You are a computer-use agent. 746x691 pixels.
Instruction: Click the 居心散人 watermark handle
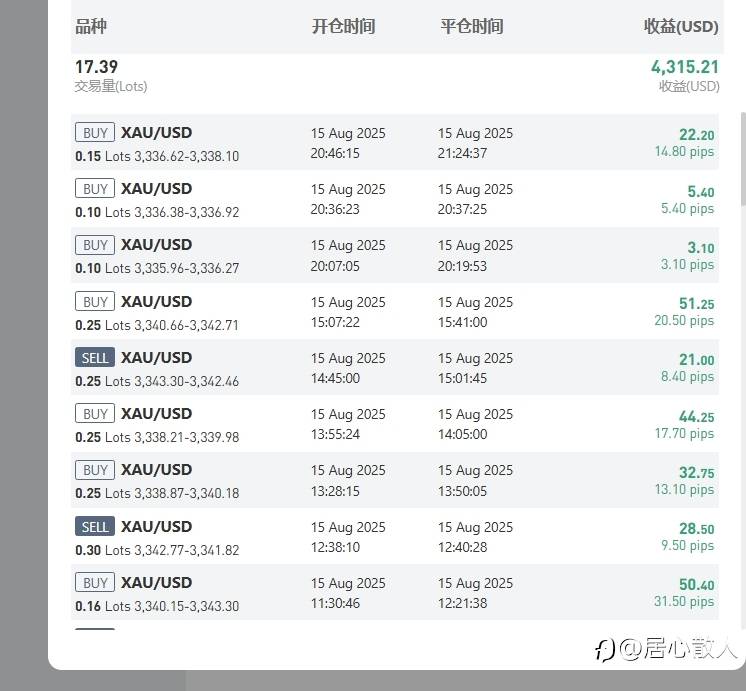point(678,648)
